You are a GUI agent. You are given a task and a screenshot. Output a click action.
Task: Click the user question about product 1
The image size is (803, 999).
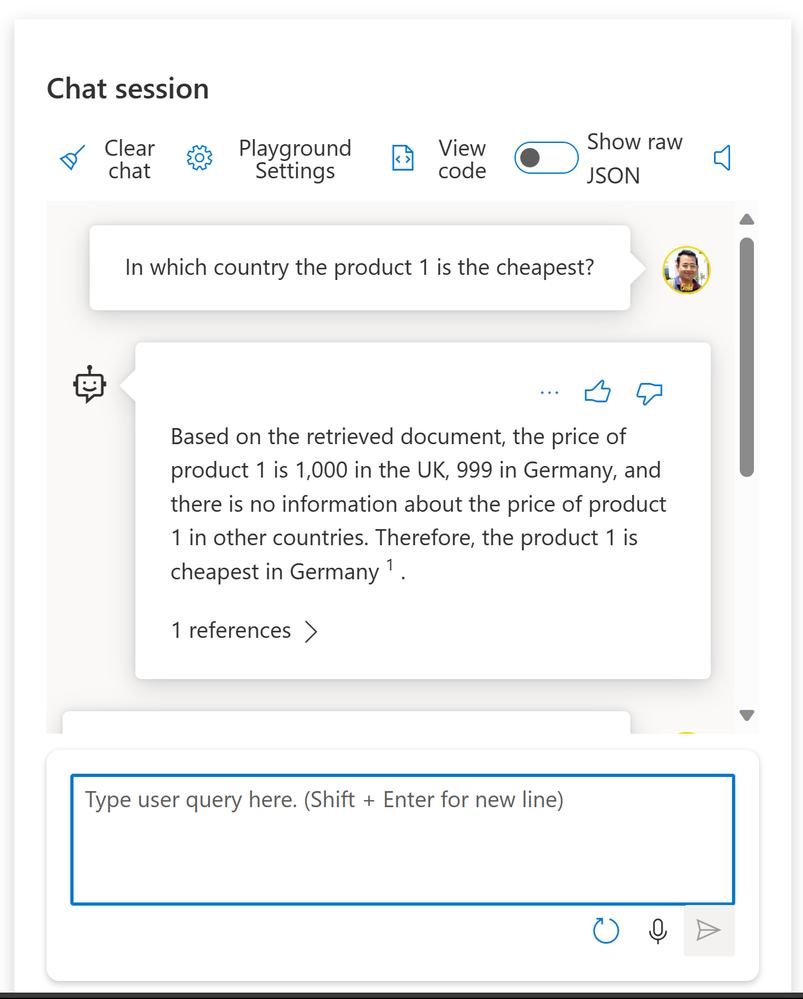pos(359,268)
